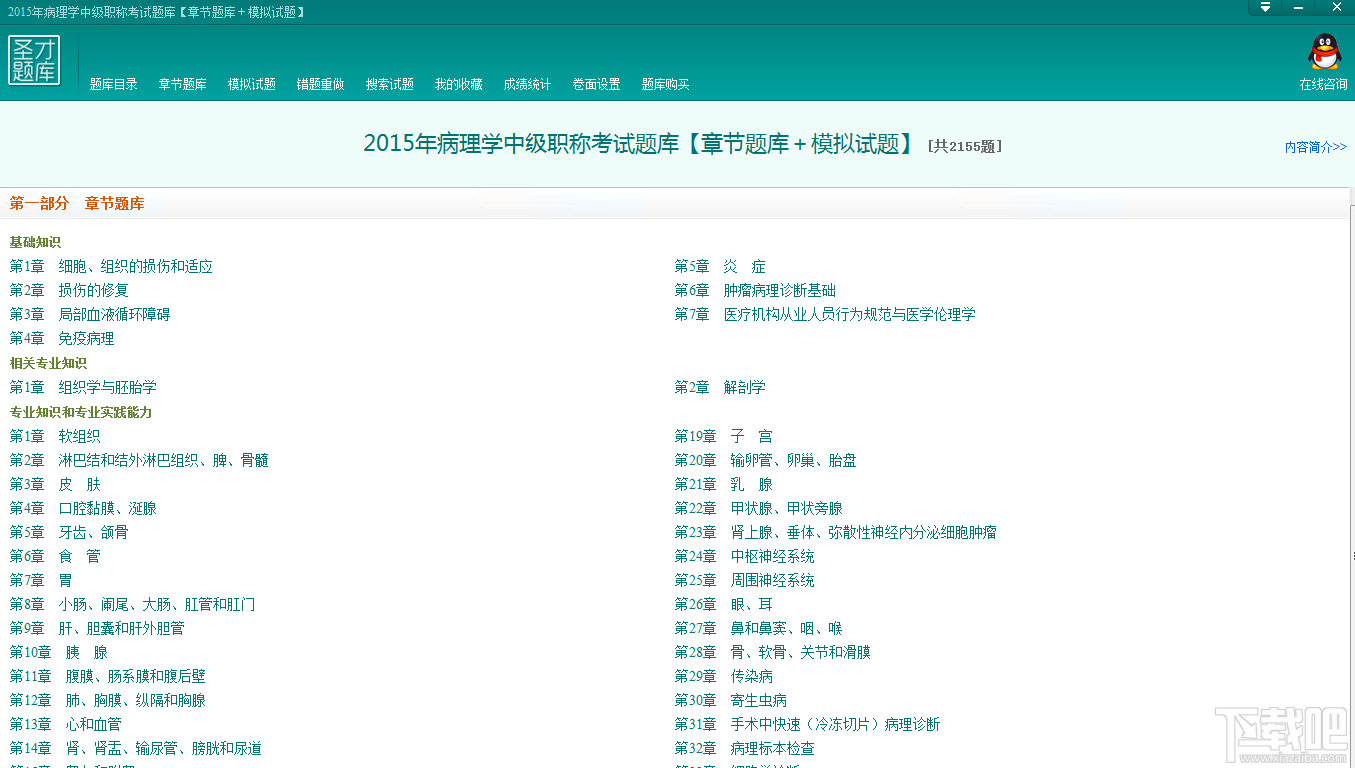The image size is (1355, 768).
Task: Open 第1章 细胞、组织的损伤和适应
Action: pyautogui.click(x=111, y=266)
